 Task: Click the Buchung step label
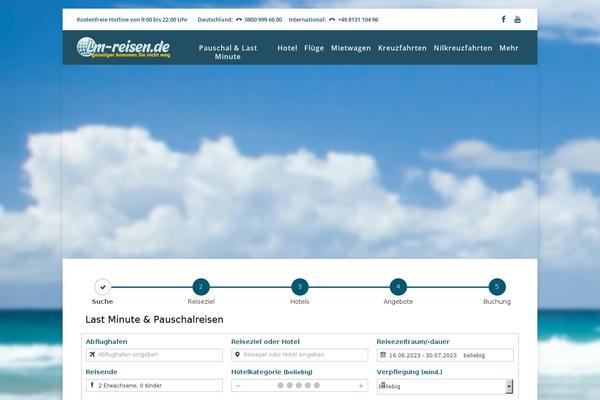click(x=497, y=302)
